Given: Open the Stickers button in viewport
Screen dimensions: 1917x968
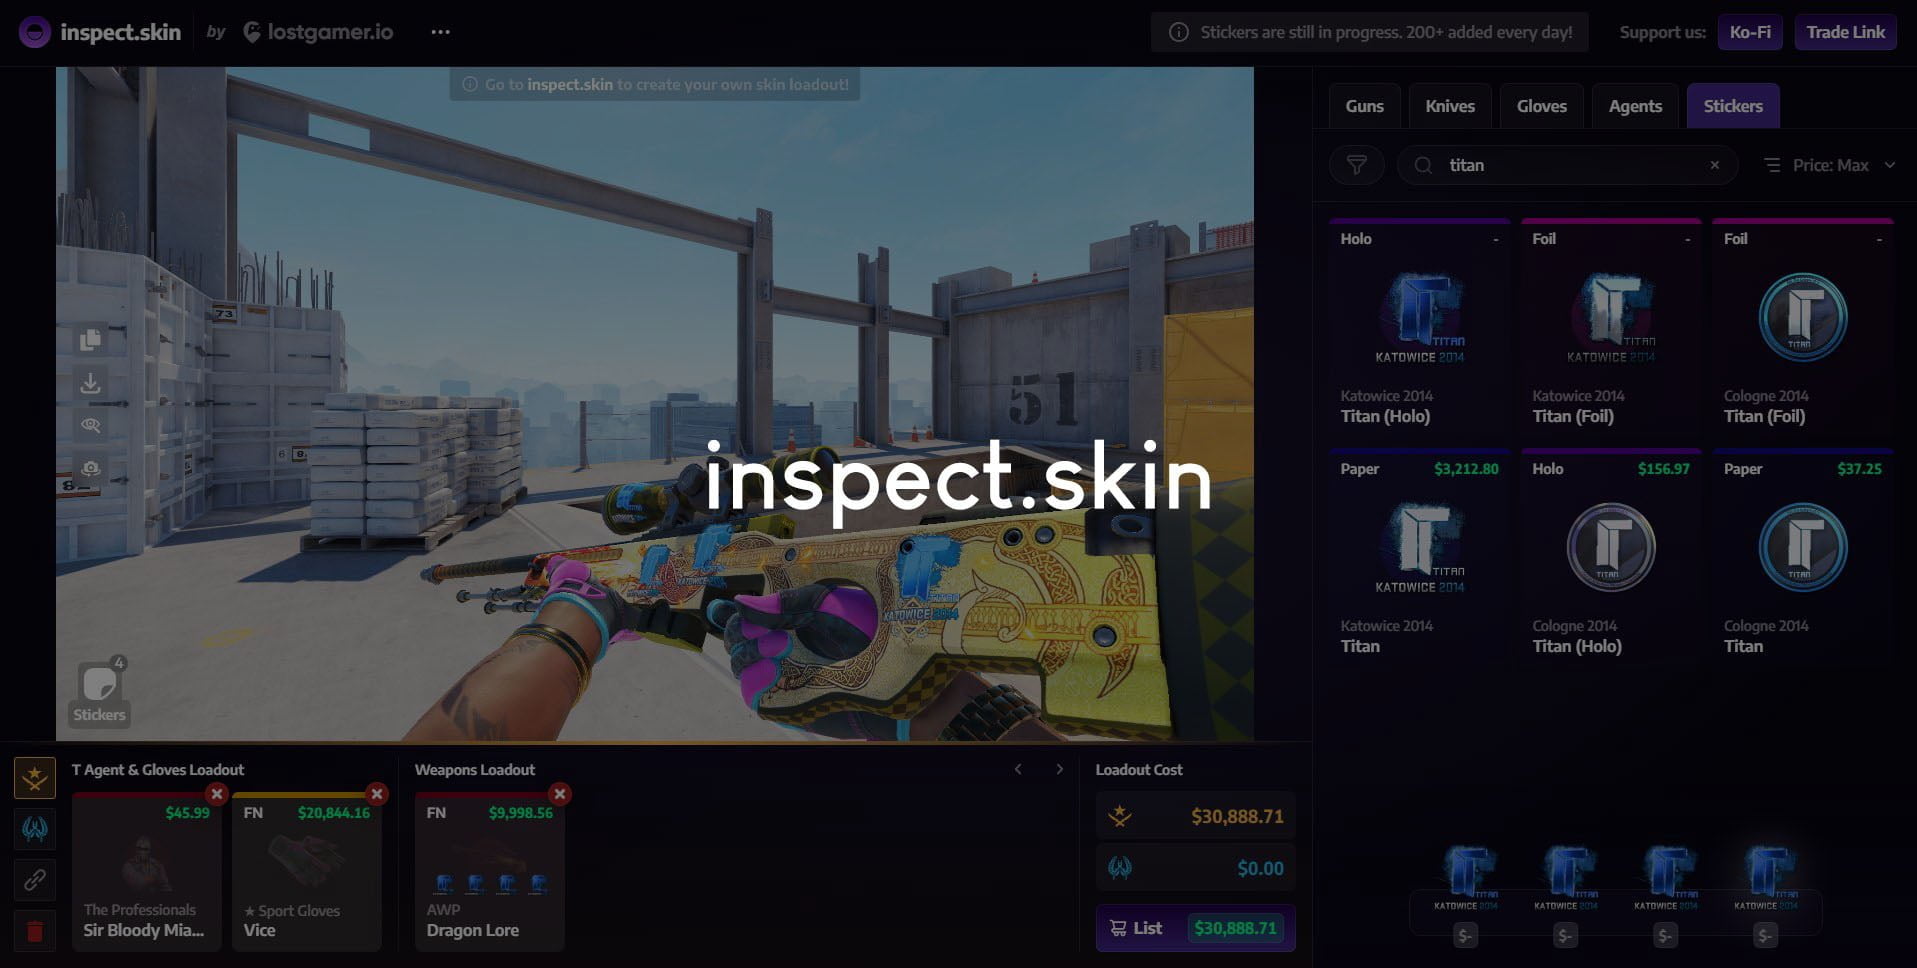Looking at the screenshot, I should (x=99, y=693).
